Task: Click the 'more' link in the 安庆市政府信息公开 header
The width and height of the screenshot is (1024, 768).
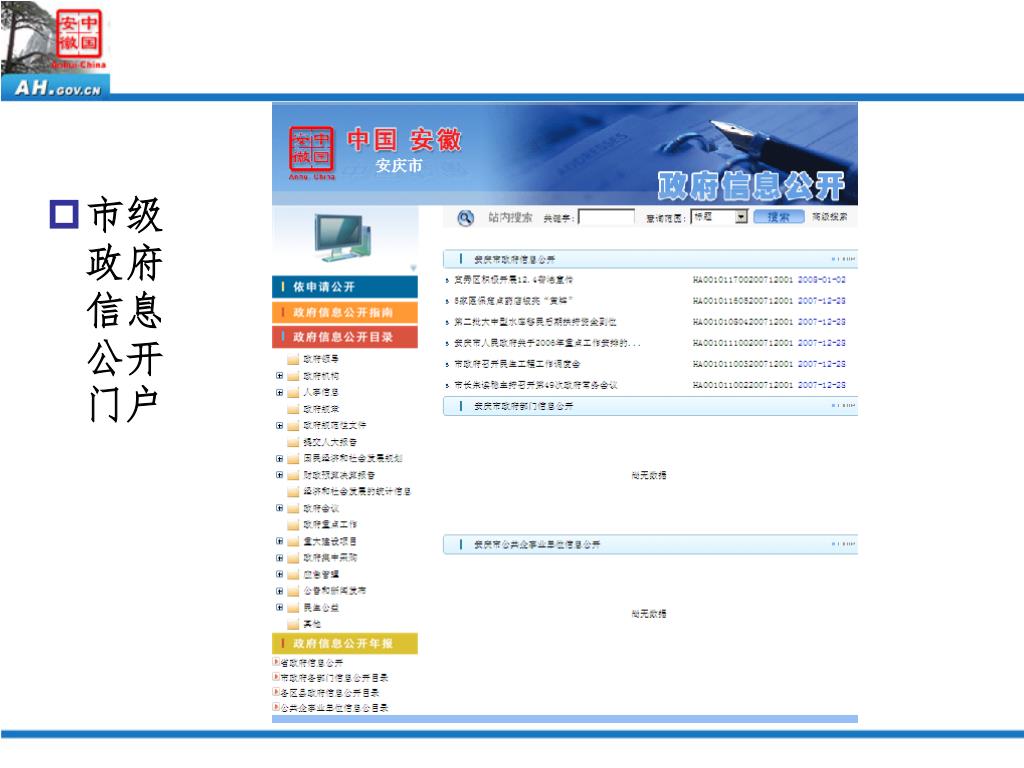Action: point(843,259)
